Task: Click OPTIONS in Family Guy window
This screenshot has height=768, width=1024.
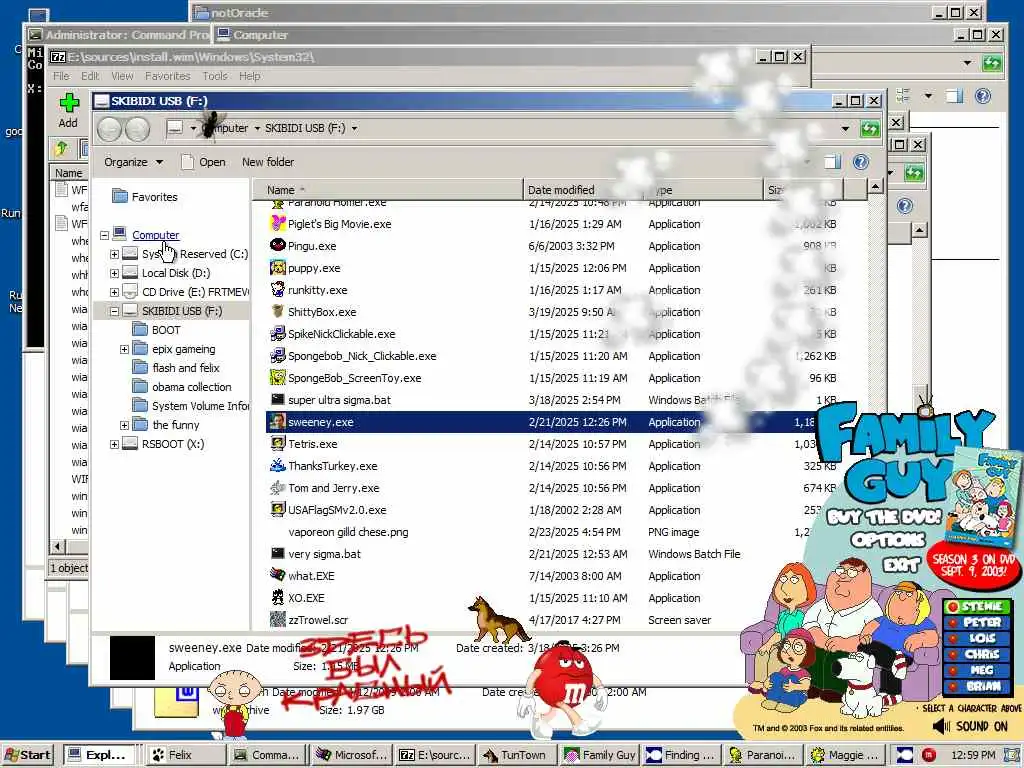Action: 888,541
